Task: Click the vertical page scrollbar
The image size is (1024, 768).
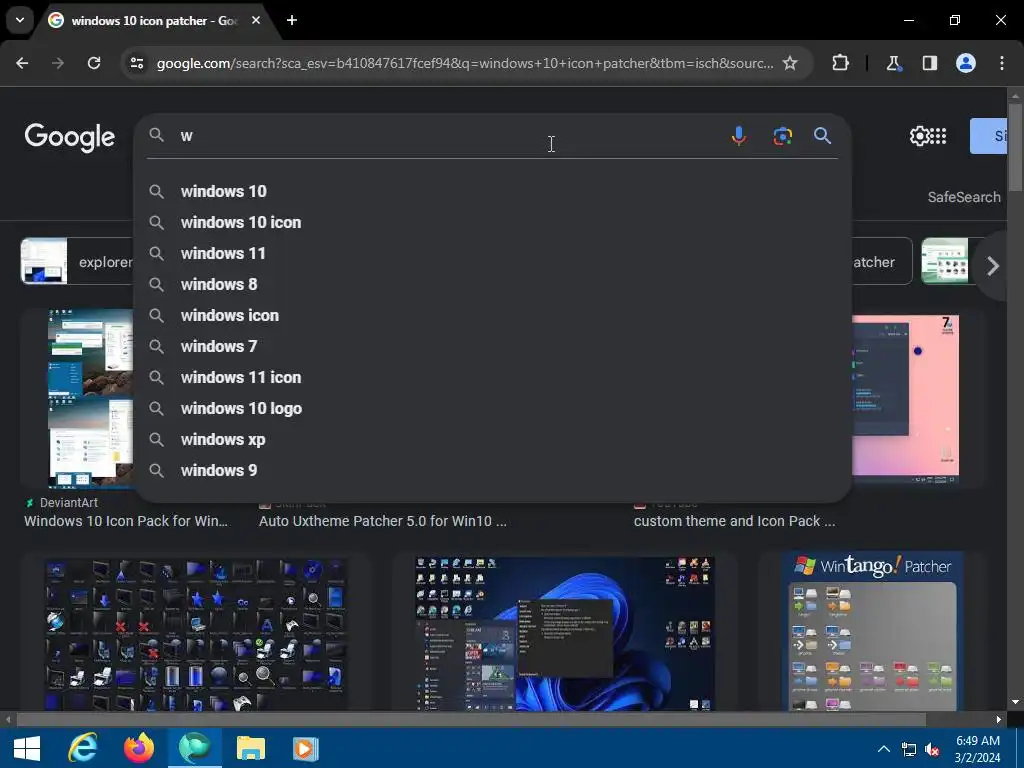Action: 1015,148
